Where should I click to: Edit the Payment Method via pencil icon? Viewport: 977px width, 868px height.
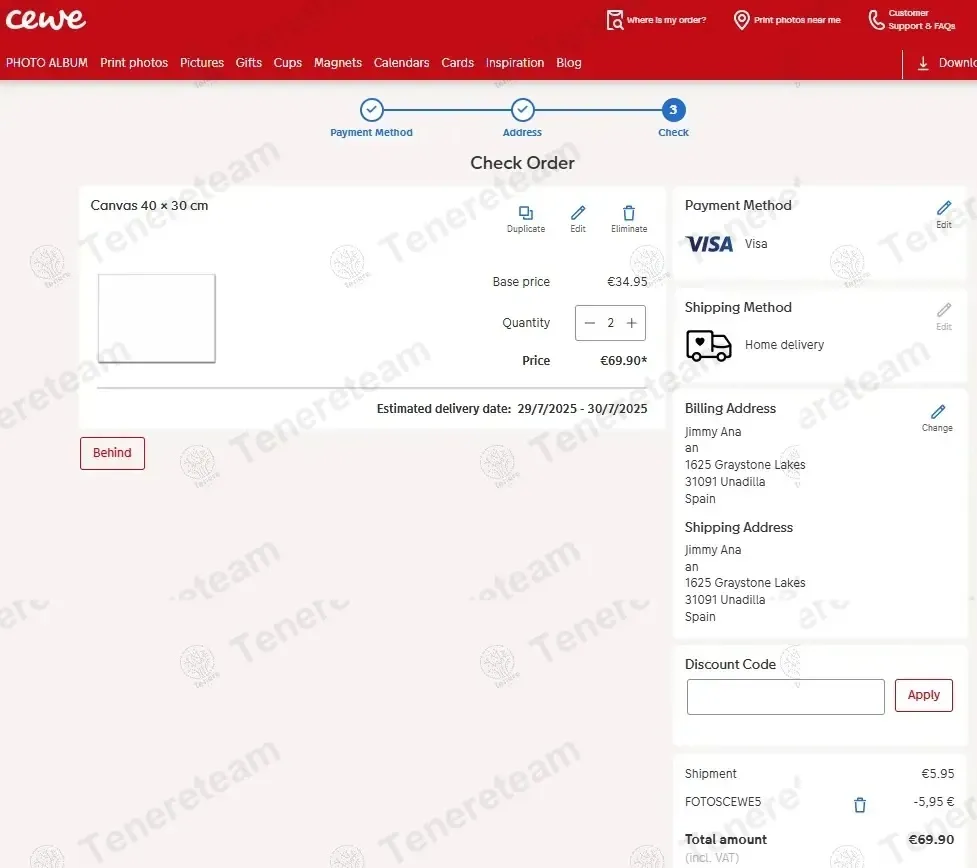(943, 209)
